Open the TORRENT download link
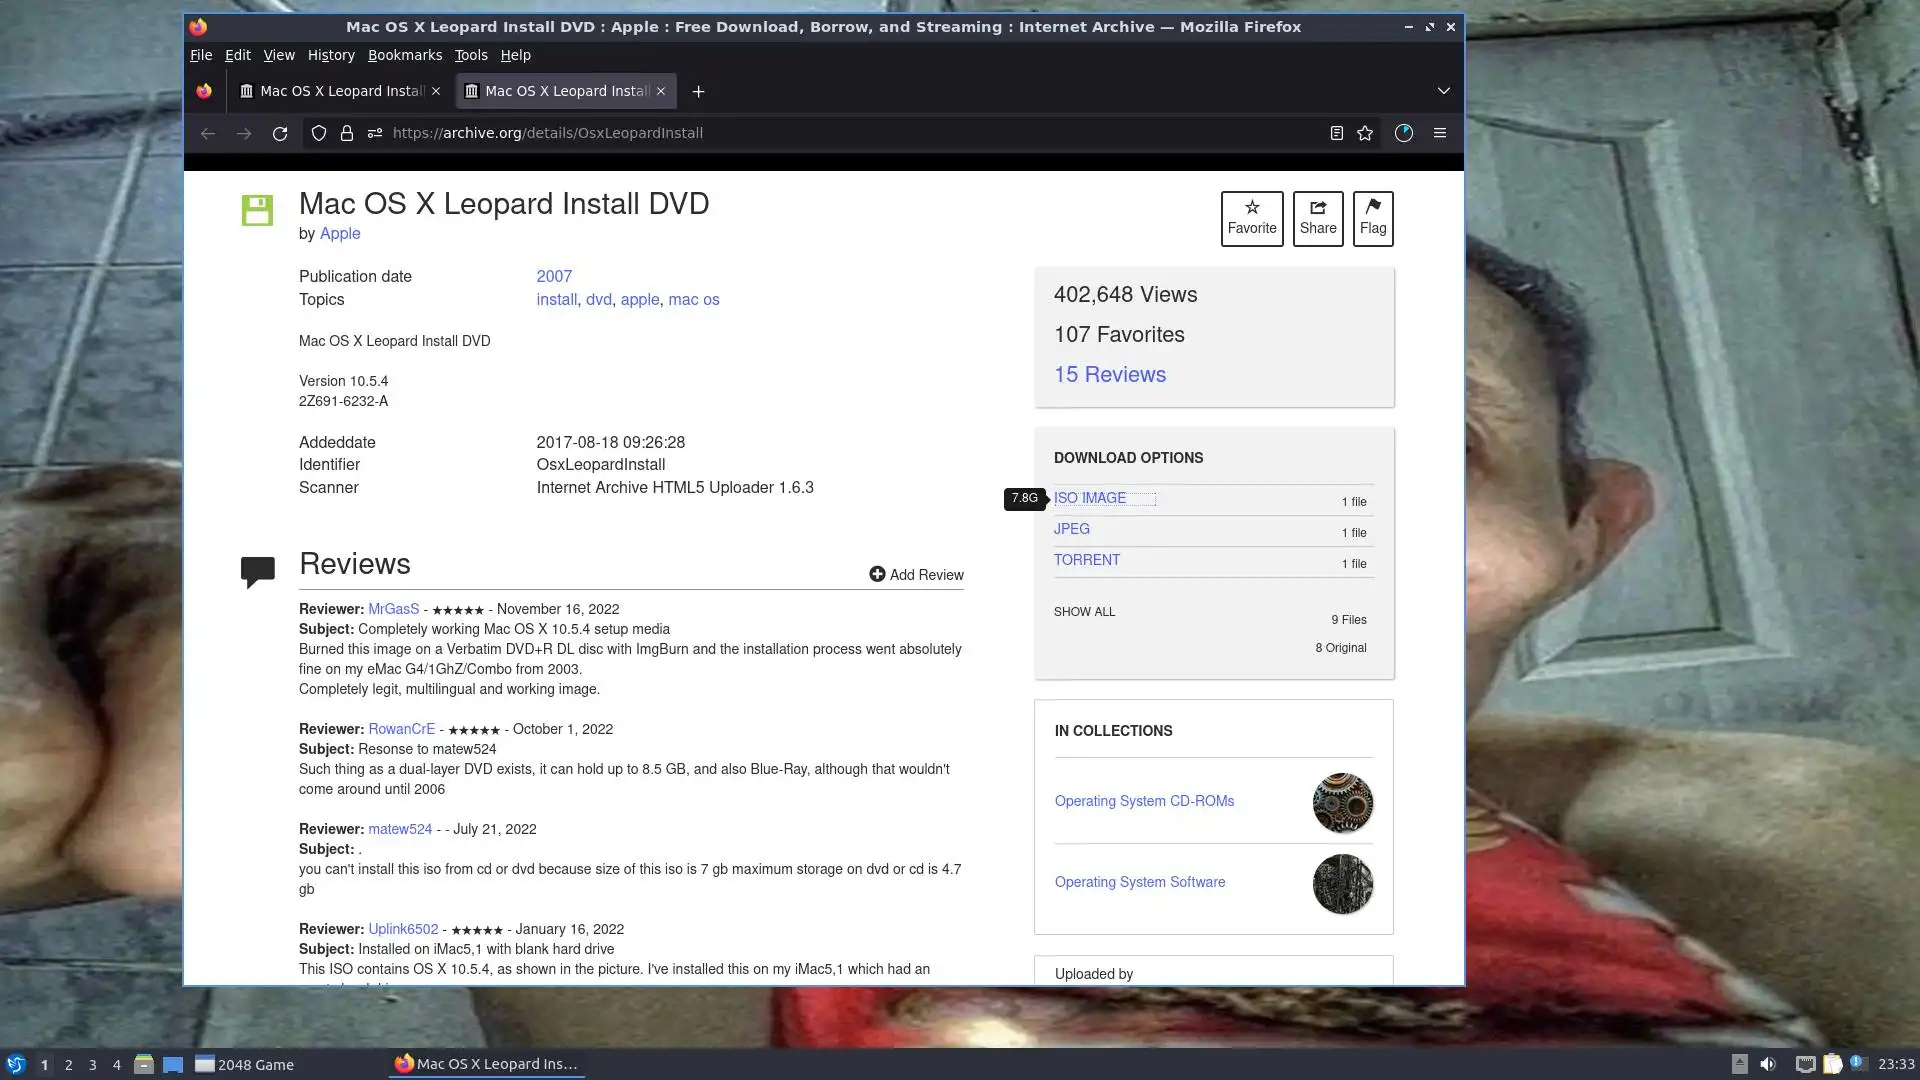The width and height of the screenshot is (1920, 1080). coord(1087,560)
